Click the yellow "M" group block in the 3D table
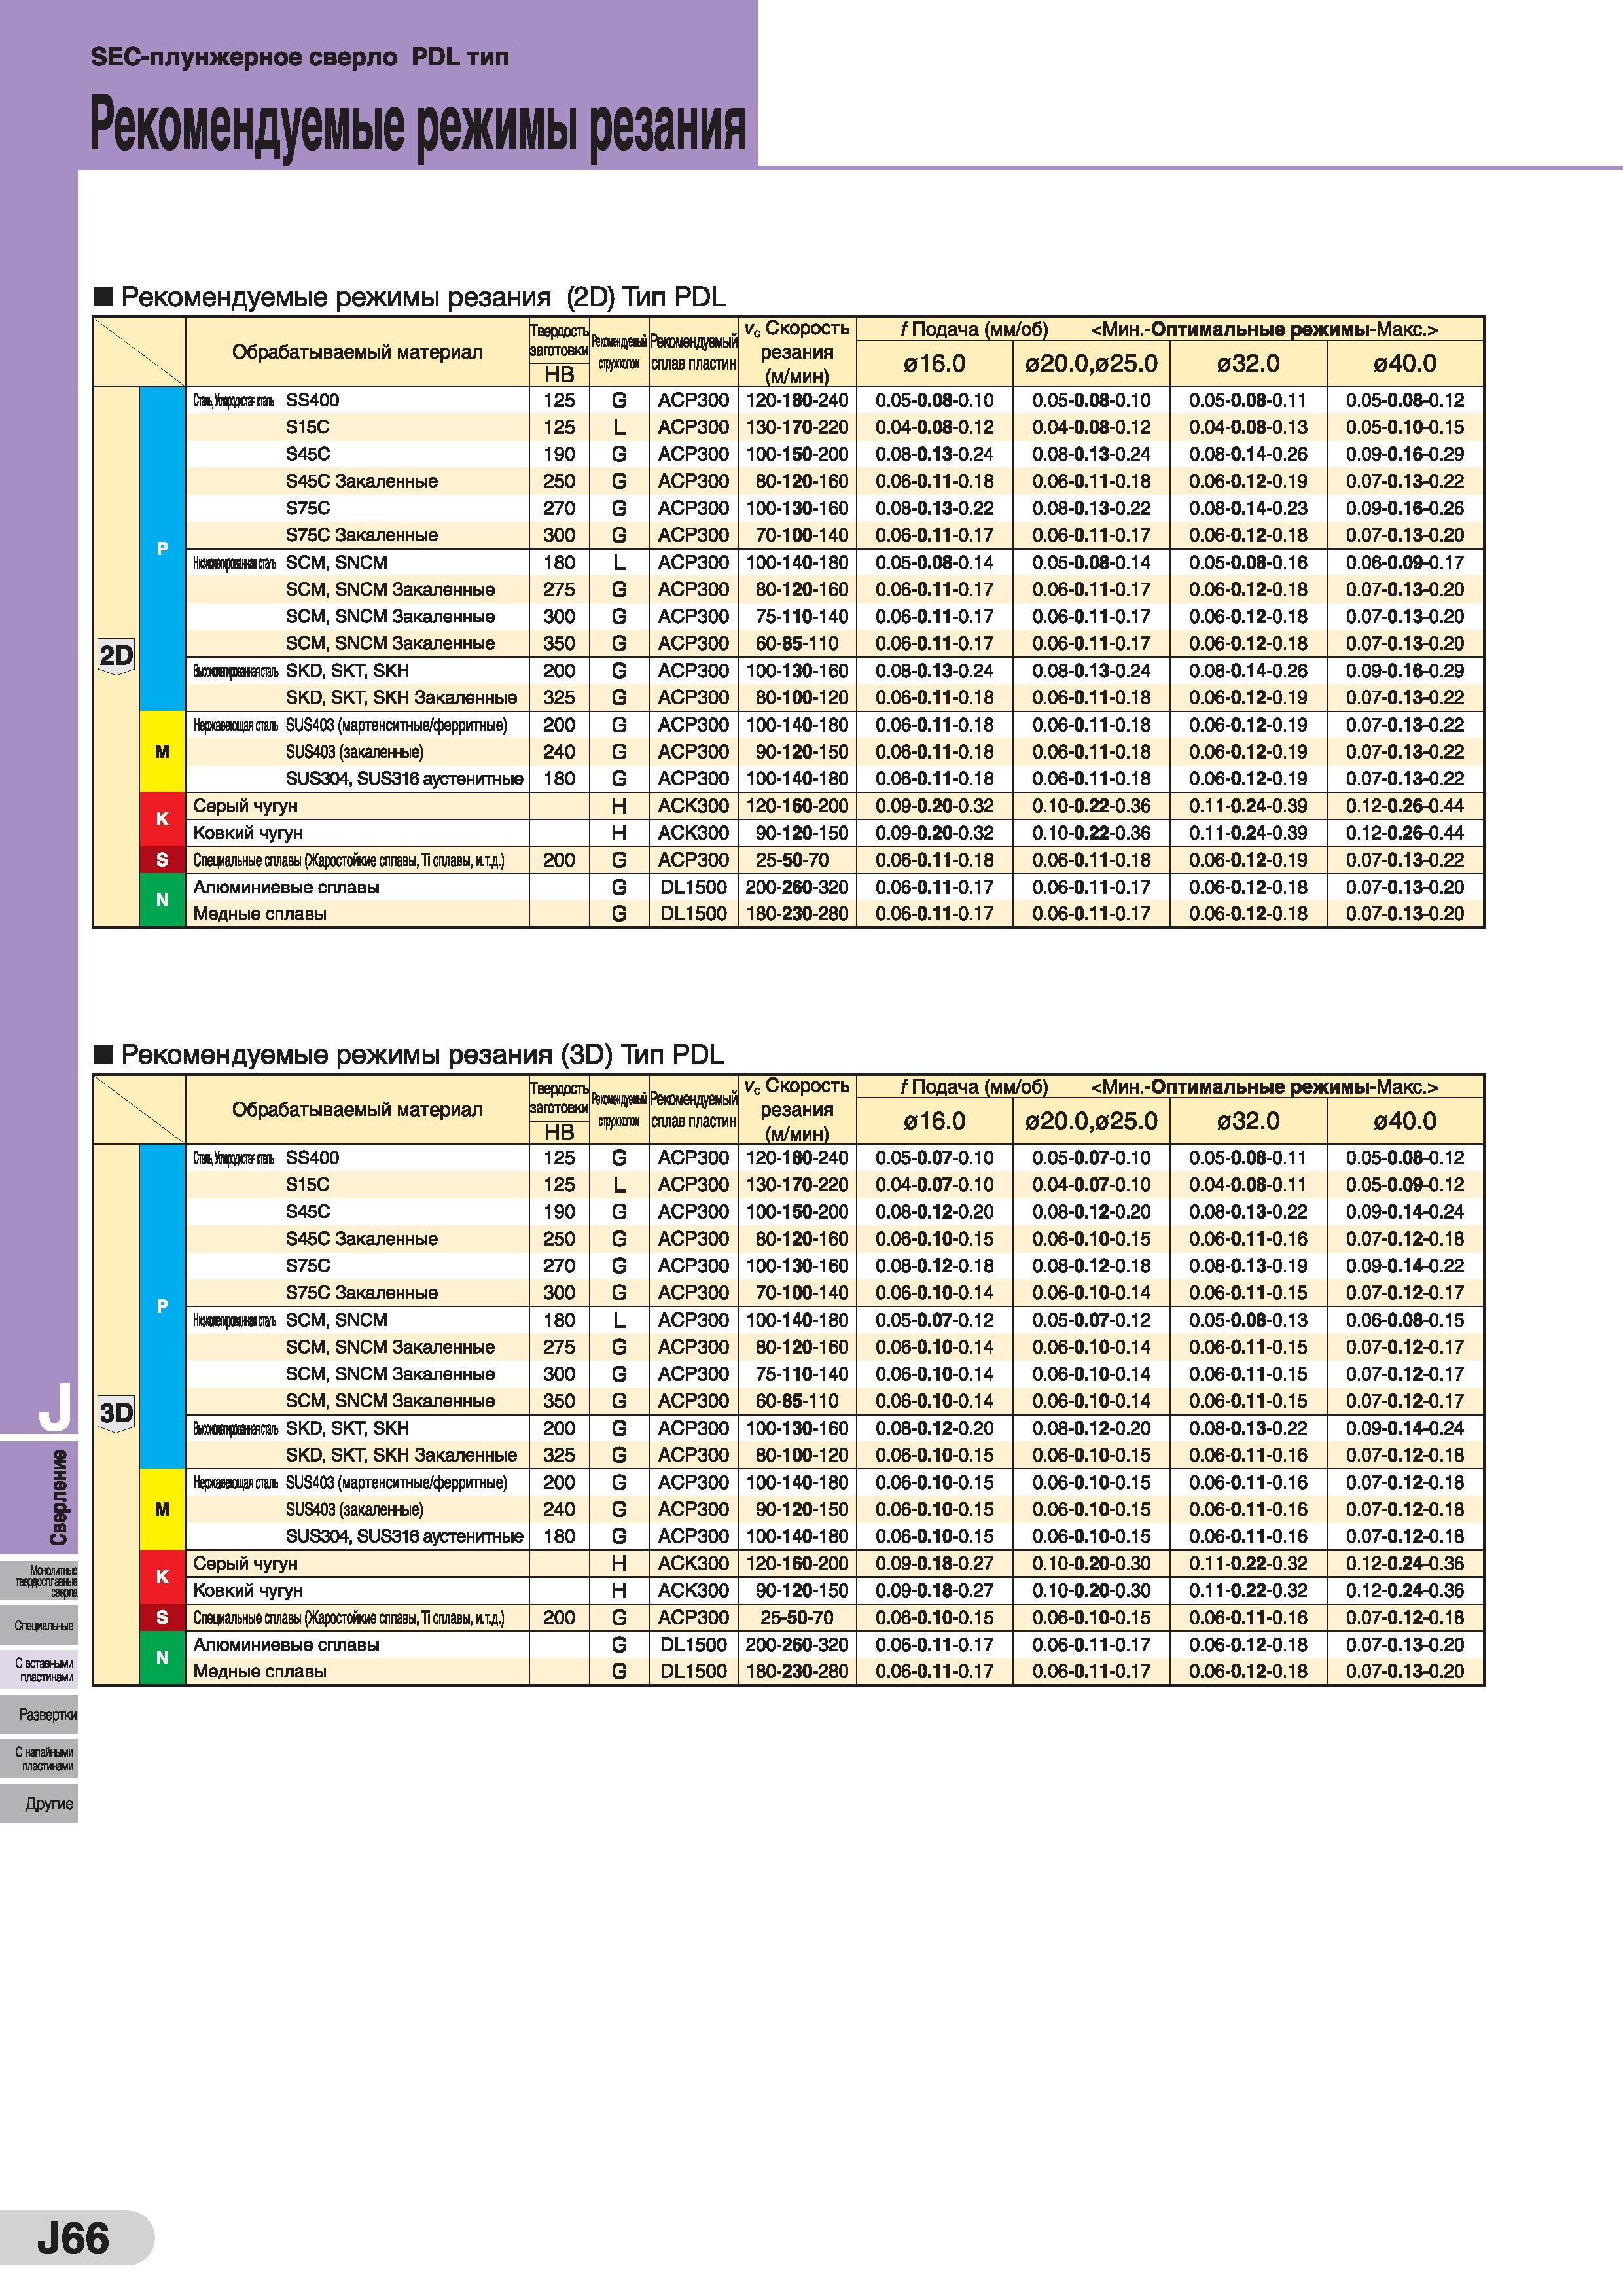Viewport: 1623px width, 2296px height. click(162, 1509)
